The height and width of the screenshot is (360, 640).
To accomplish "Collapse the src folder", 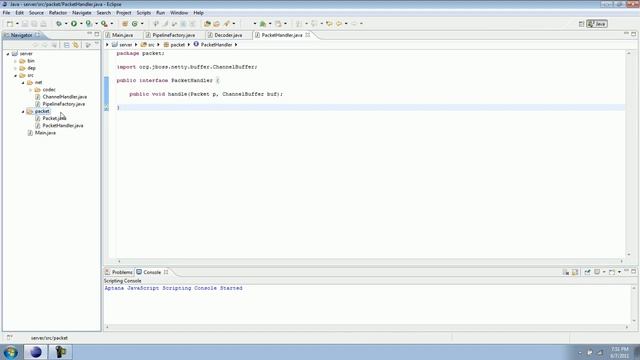I will point(16,76).
